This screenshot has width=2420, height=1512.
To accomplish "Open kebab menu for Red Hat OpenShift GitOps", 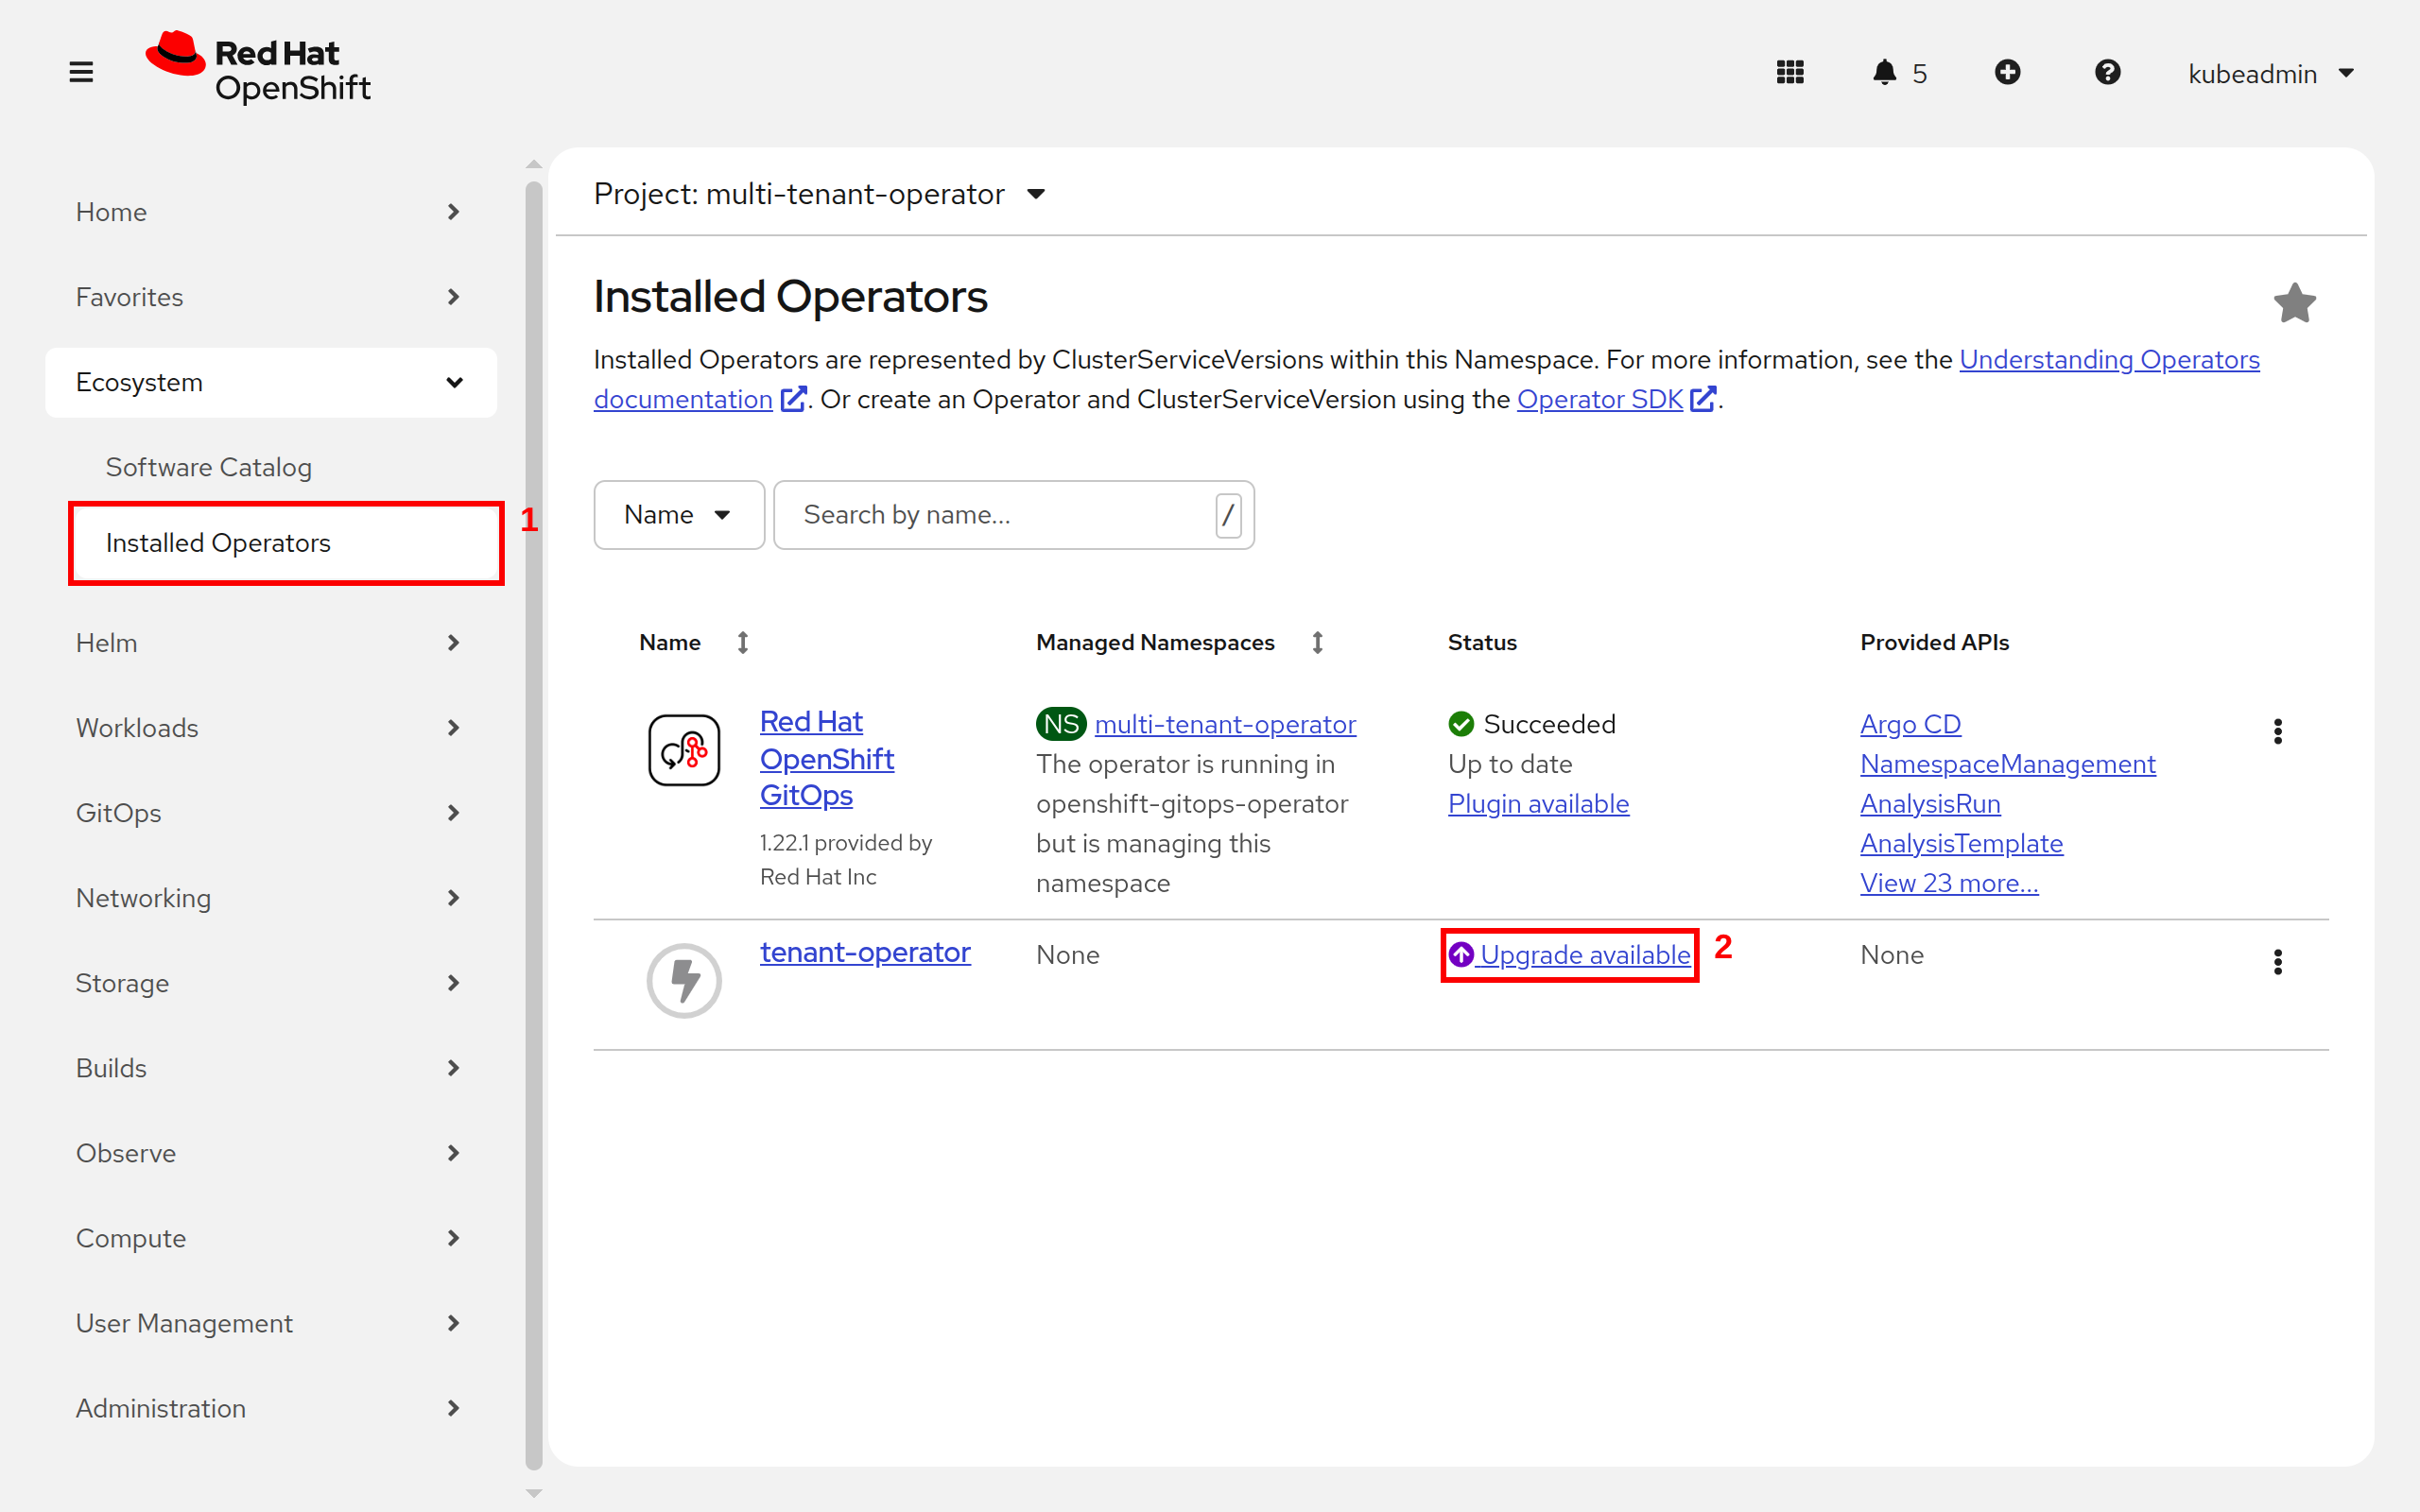I will pyautogui.click(x=2278, y=731).
